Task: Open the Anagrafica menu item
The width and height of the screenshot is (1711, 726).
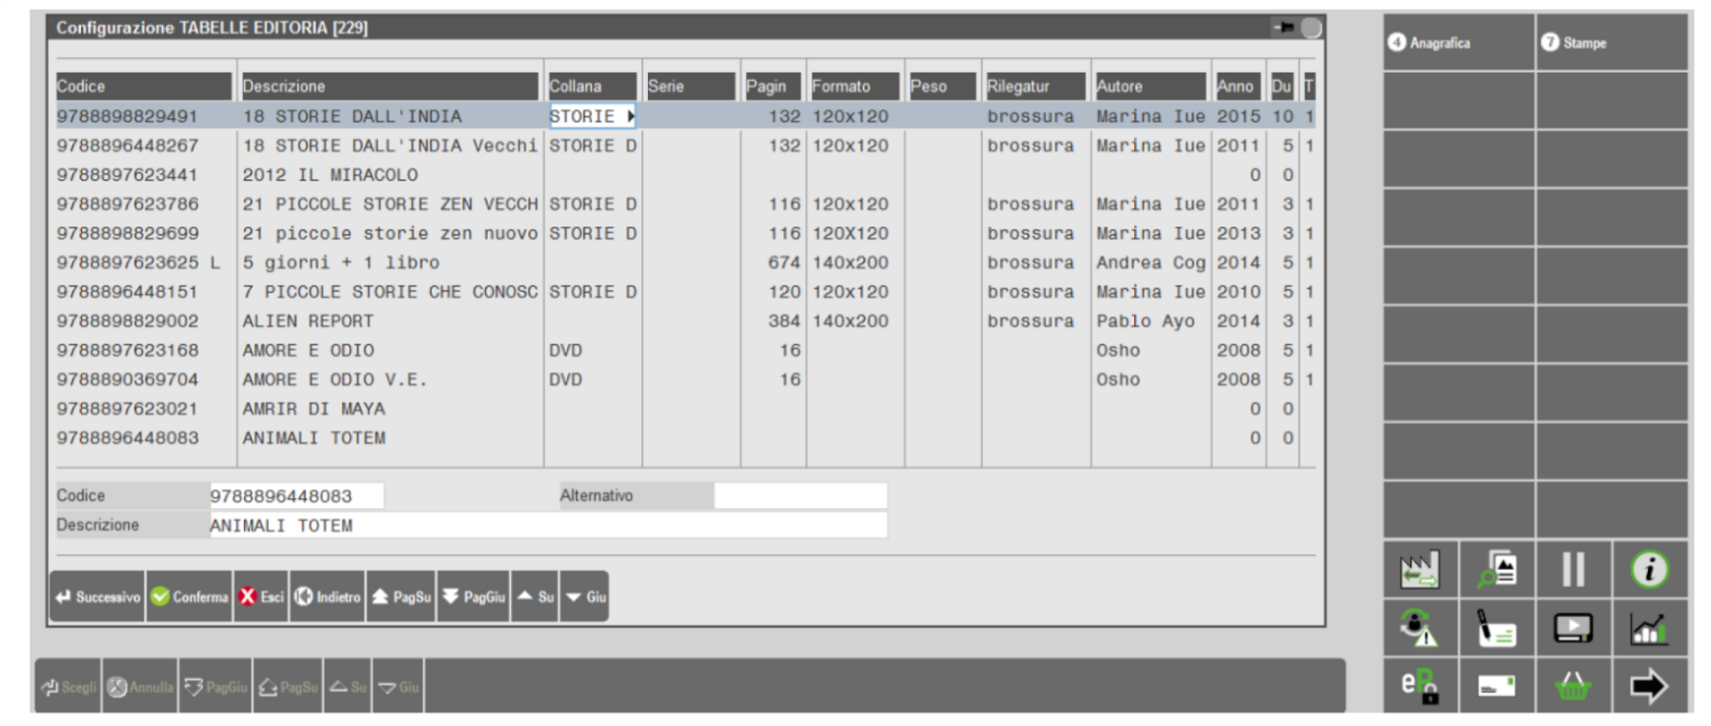Action: click(1430, 43)
